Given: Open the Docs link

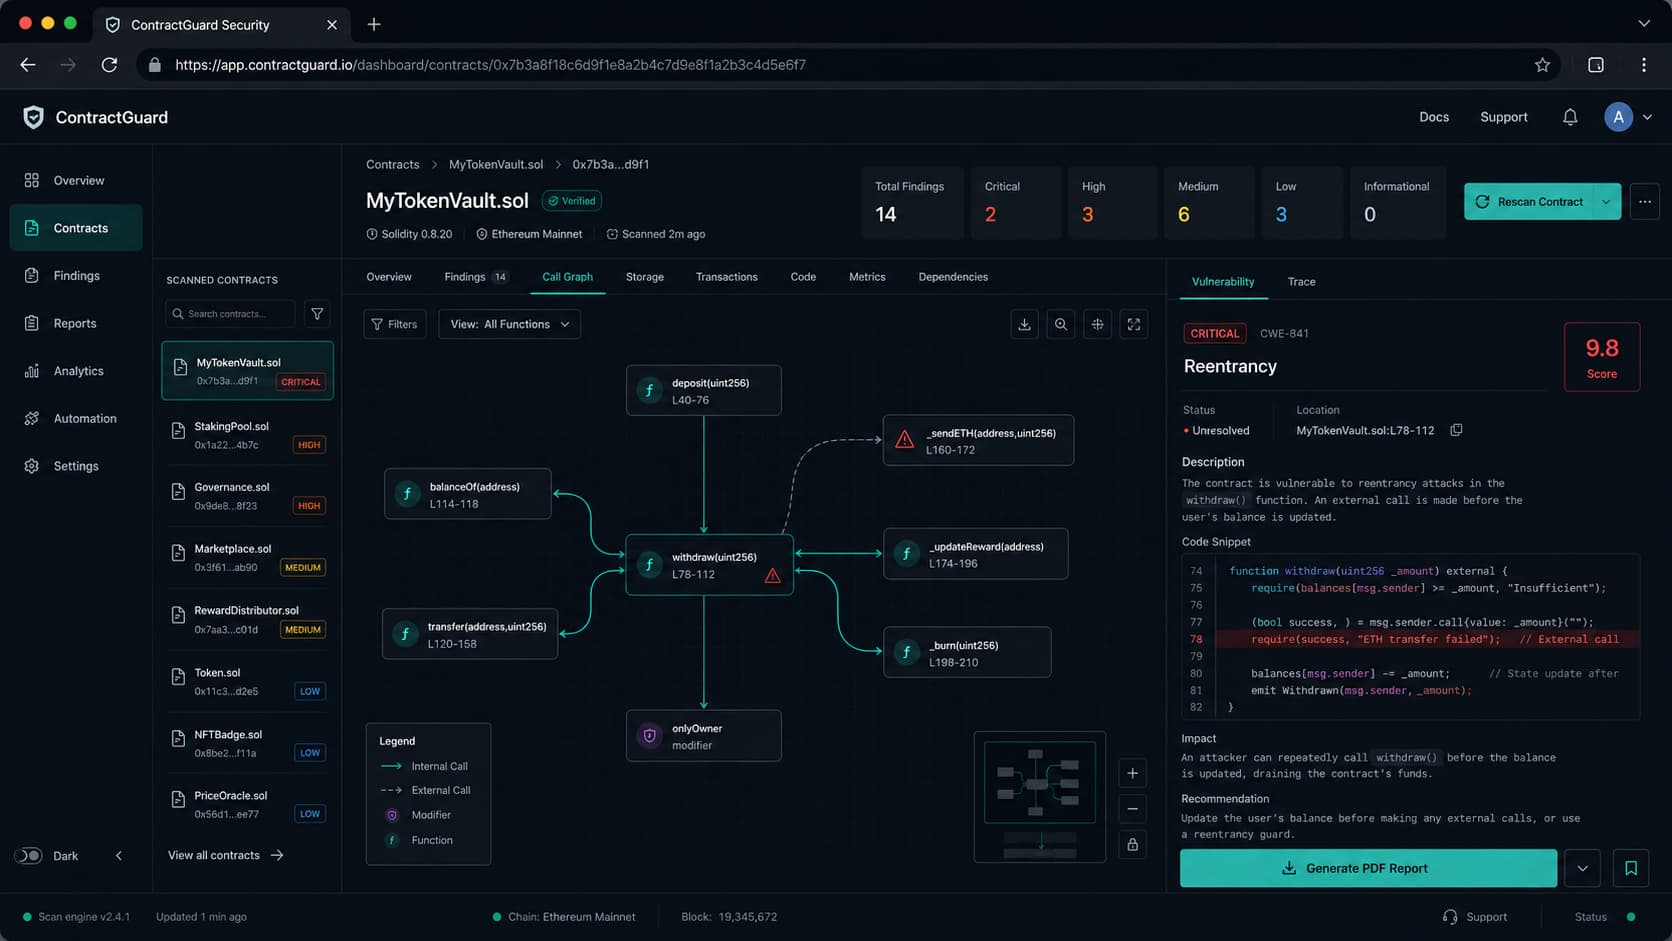Looking at the screenshot, I should pos(1434,117).
